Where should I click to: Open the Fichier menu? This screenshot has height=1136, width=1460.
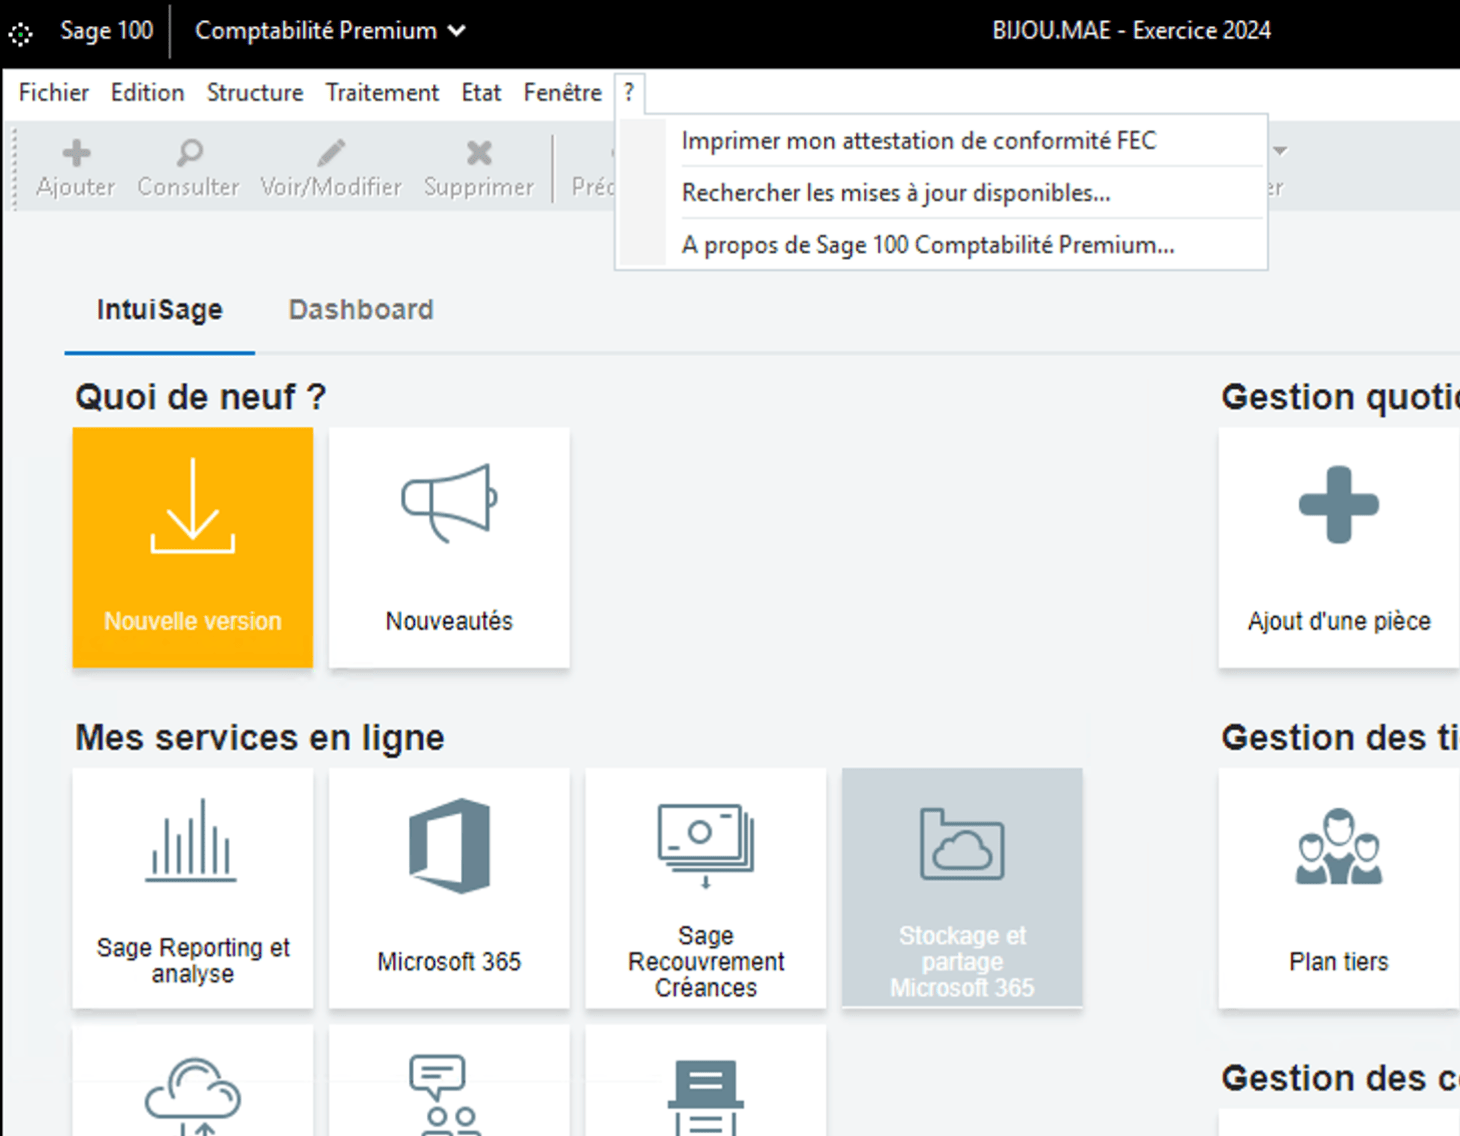click(54, 93)
